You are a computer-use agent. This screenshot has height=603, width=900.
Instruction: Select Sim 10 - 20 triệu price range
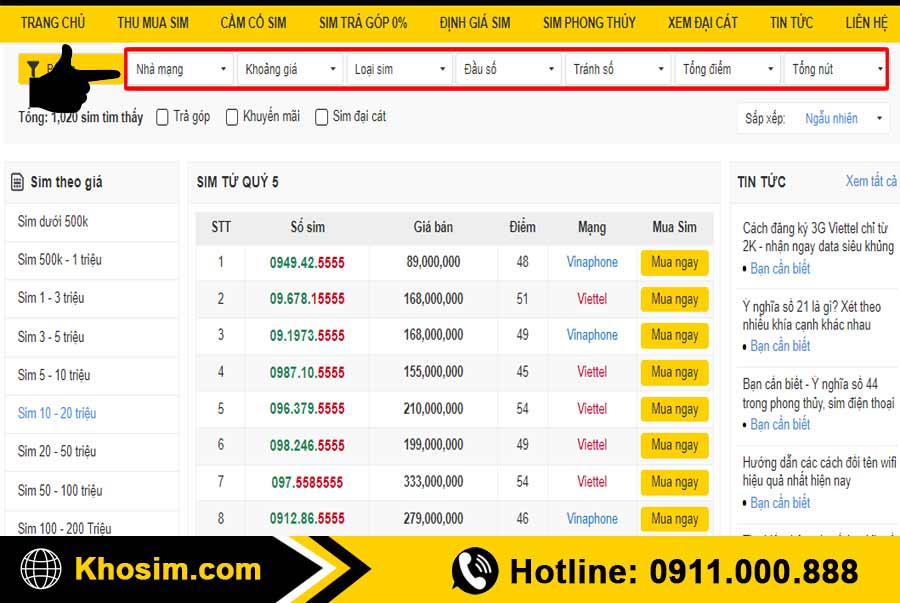click(x=57, y=413)
